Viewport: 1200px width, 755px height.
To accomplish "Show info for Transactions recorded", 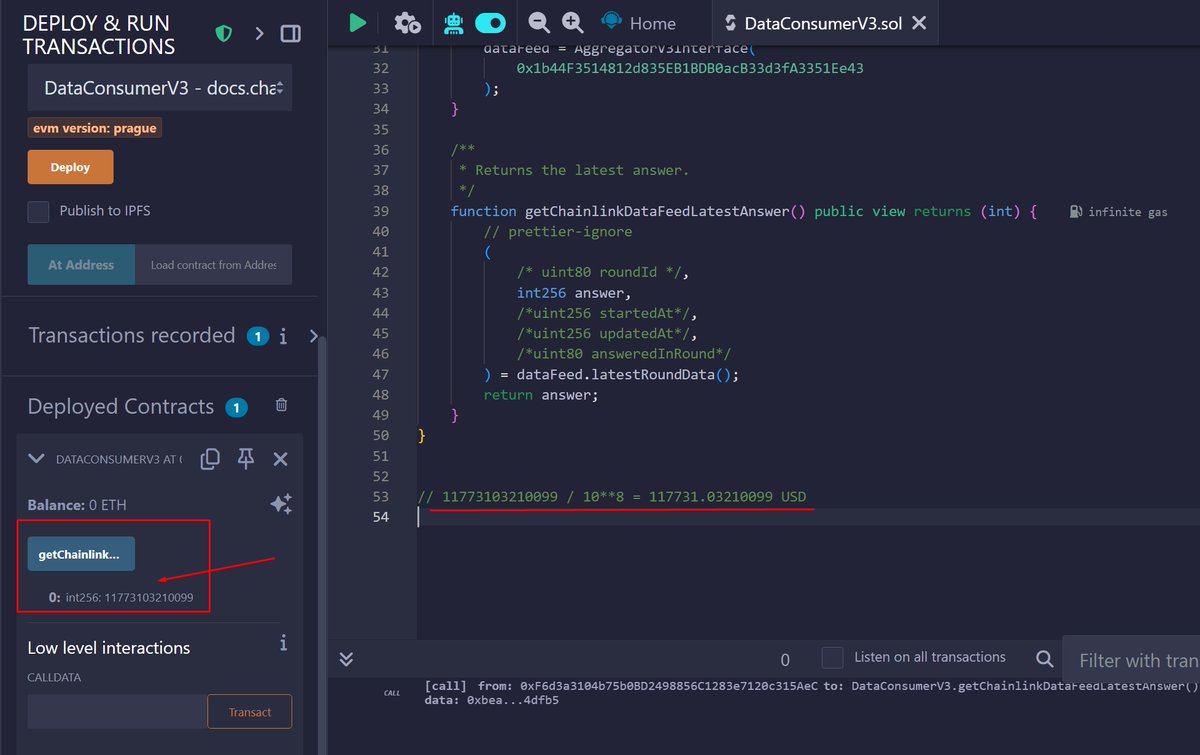I will (x=284, y=336).
